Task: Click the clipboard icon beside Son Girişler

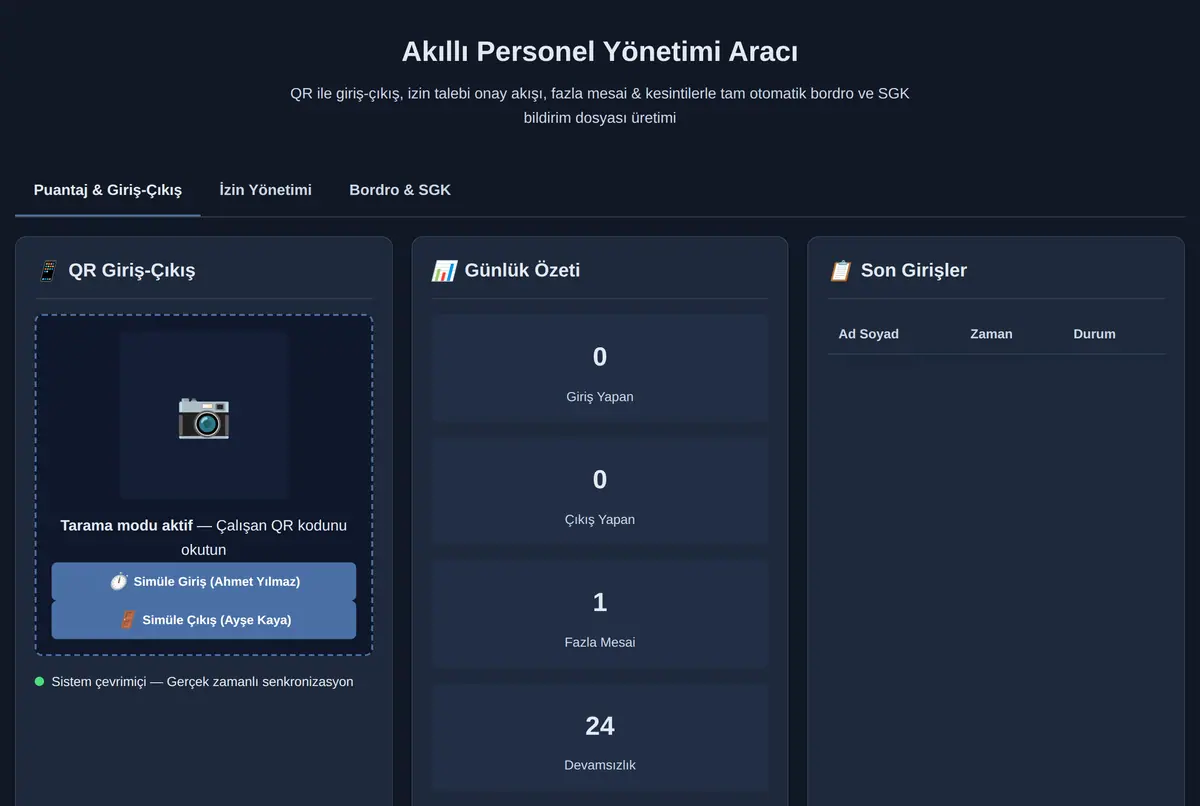Action: 840,270
